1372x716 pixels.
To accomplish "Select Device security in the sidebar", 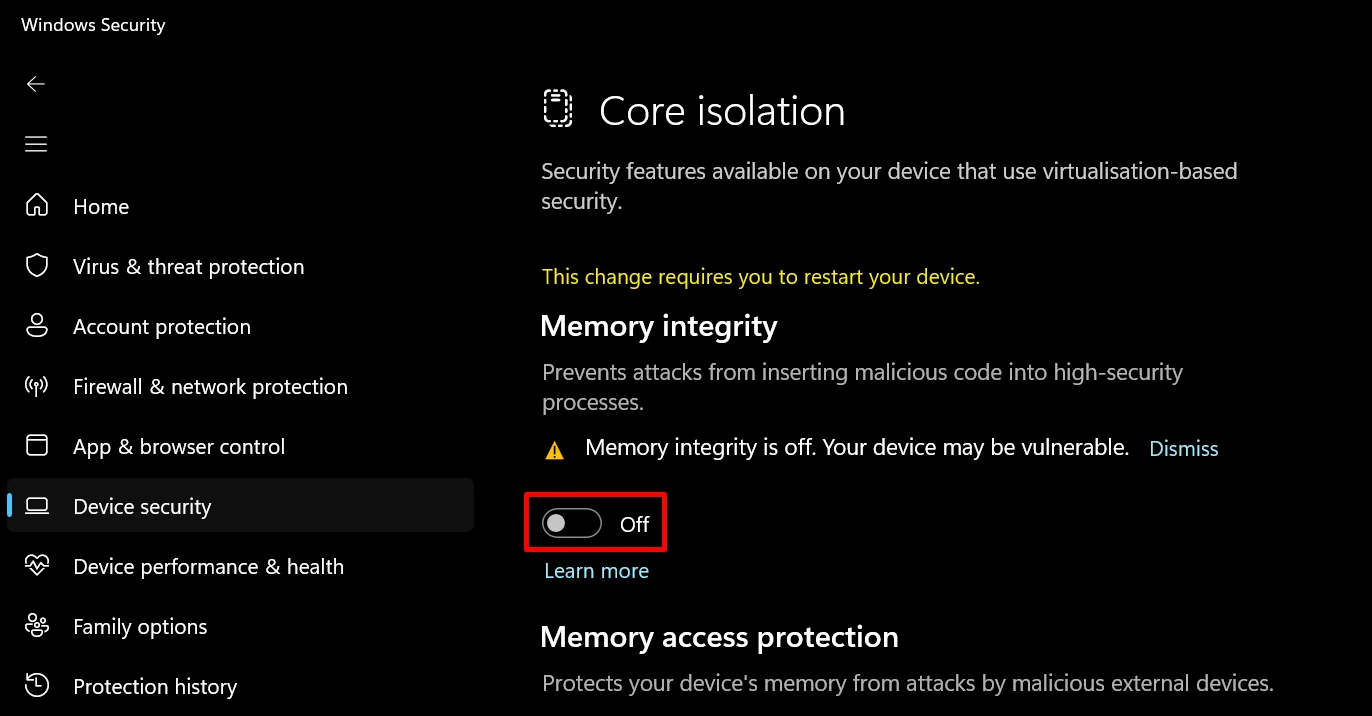I will pyautogui.click(x=141, y=506).
